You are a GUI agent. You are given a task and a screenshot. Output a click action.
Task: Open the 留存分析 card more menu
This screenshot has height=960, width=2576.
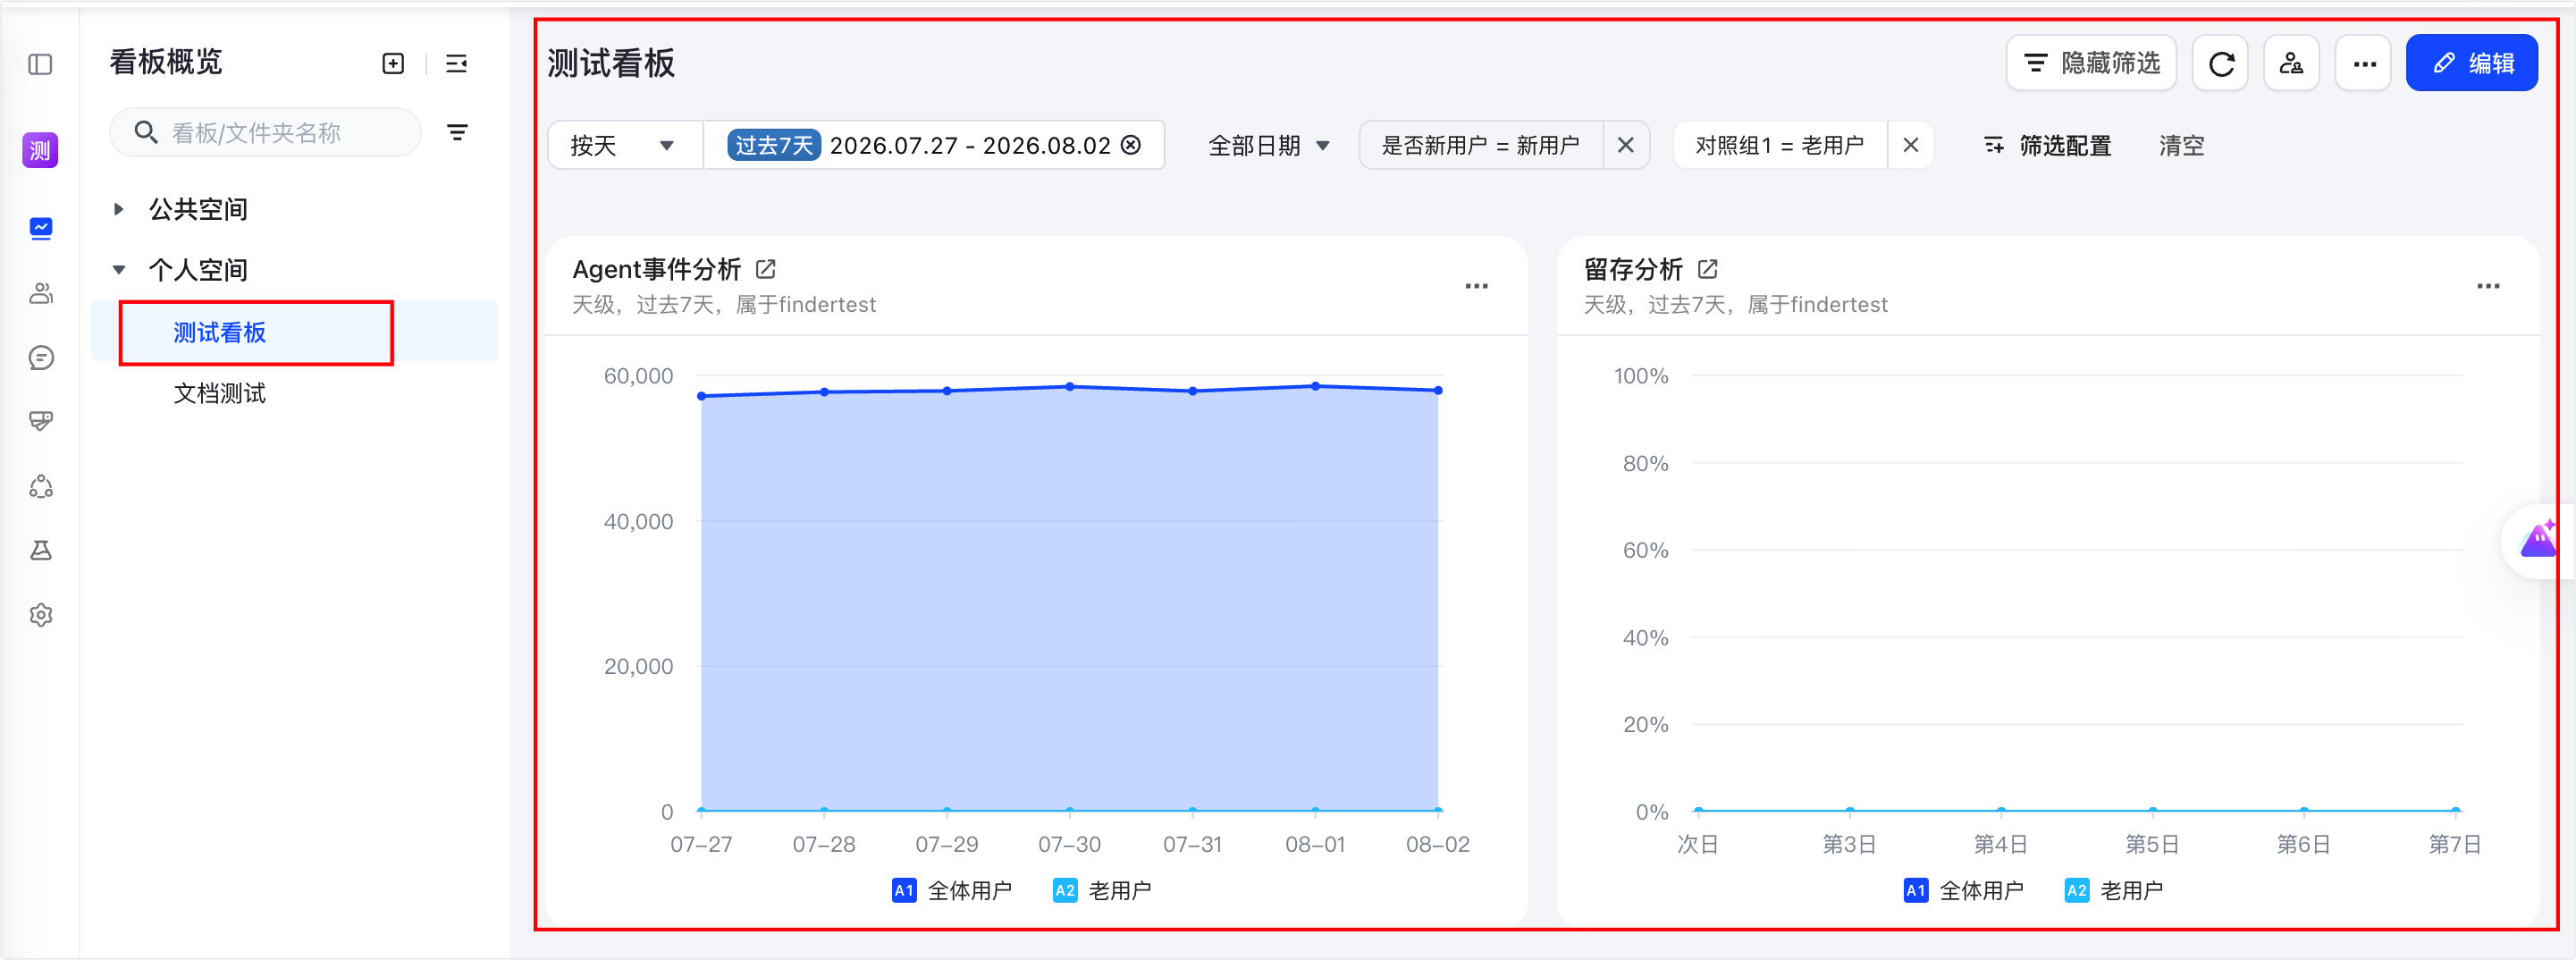[x=2488, y=286]
